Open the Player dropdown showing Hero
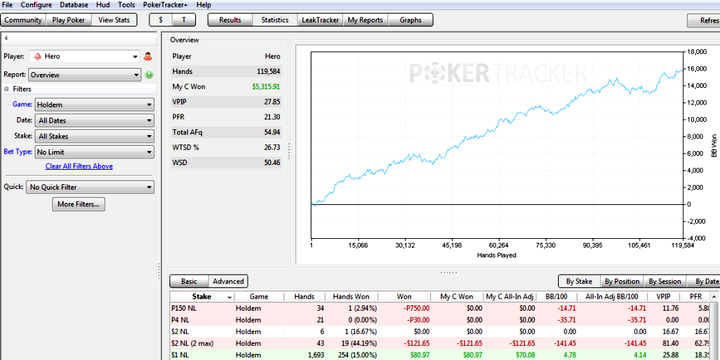The width and height of the screenshot is (720, 360). pyautogui.click(x=85, y=56)
